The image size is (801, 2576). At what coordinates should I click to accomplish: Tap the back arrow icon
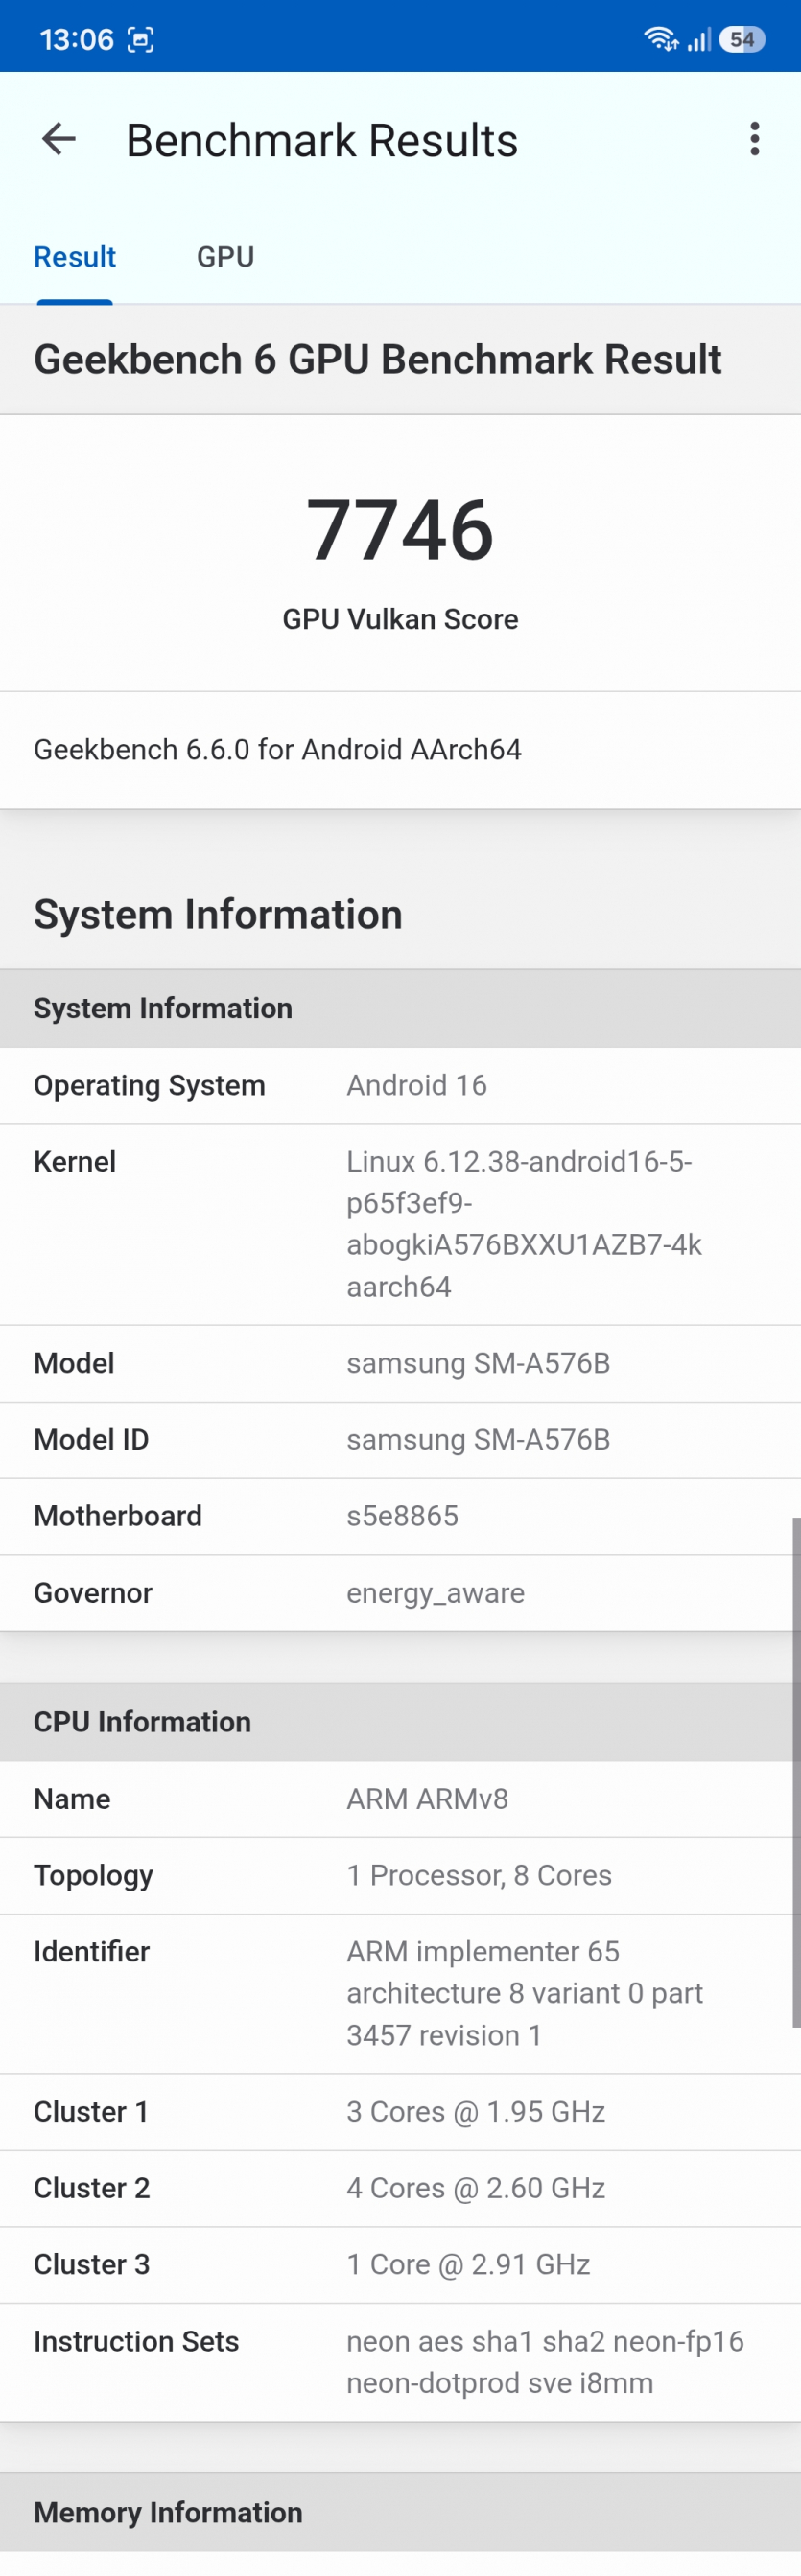(x=59, y=139)
